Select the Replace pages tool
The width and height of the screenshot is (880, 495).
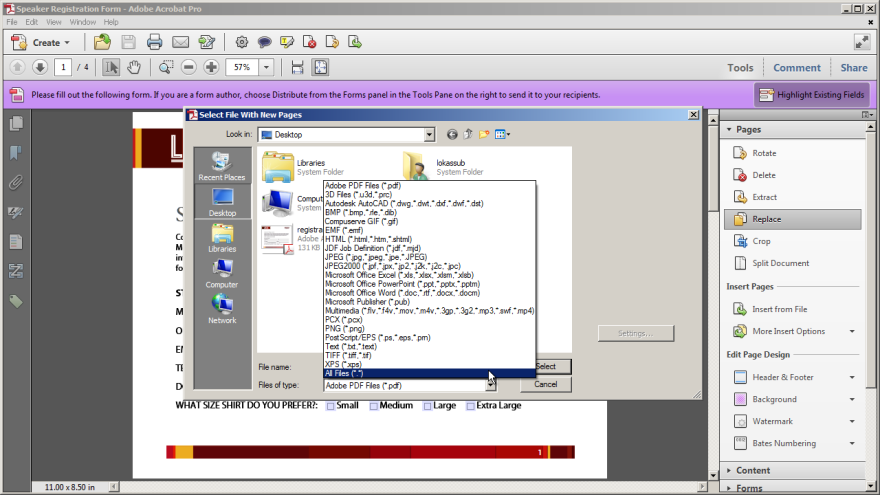[x=792, y=219]
